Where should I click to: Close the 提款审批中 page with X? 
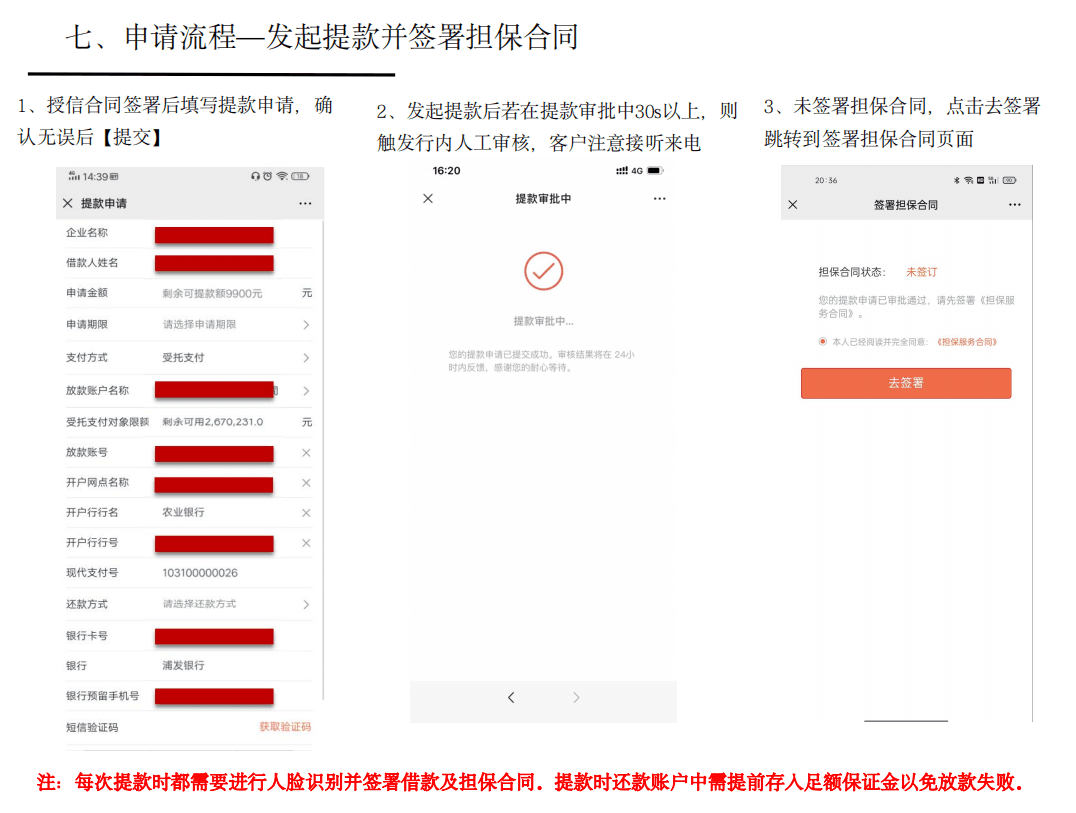(x=428, y=198)
